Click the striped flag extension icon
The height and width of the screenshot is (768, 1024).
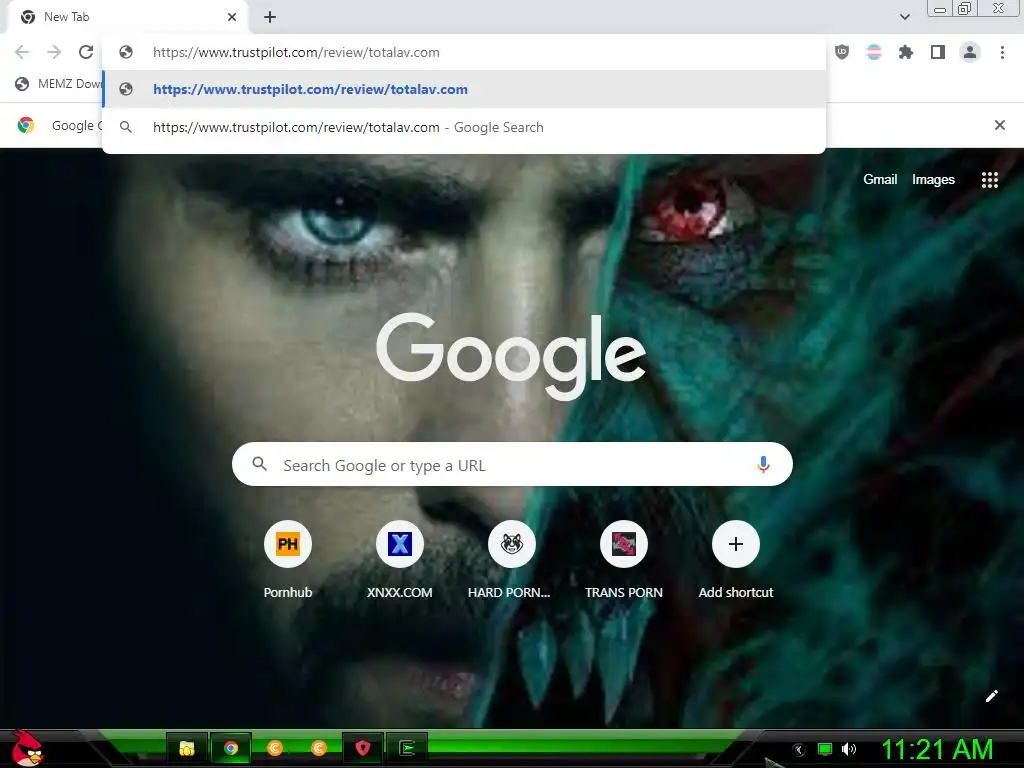pyautogui.click(x=874, y=52)
